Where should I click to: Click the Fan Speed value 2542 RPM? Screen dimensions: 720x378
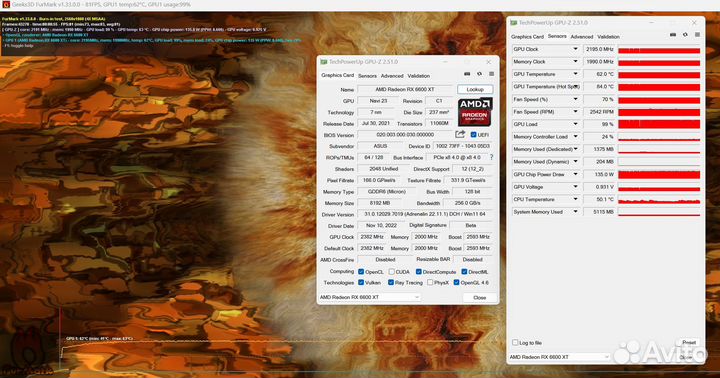click(599, 112)
